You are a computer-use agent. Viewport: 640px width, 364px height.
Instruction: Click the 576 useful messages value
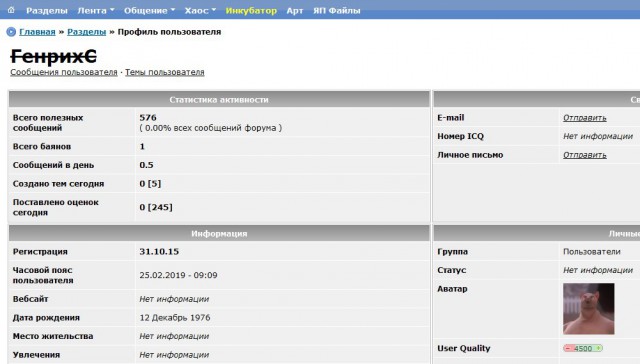[148, 118]
